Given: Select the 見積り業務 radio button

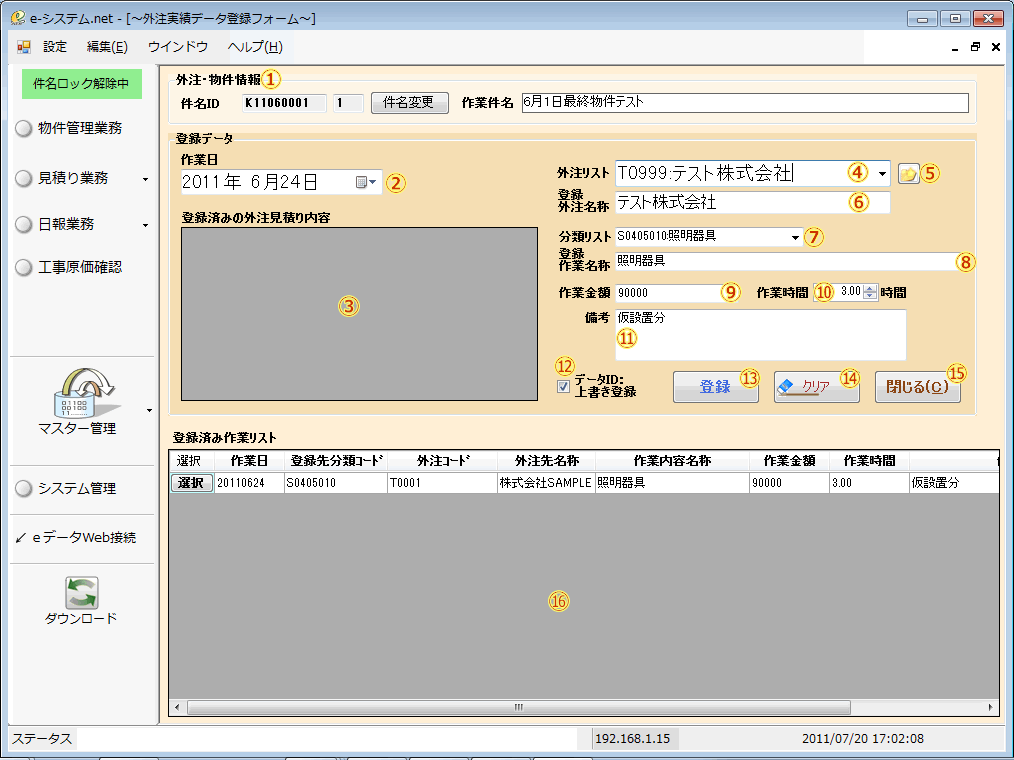Looking at the screenshot, I should point(24,179).
